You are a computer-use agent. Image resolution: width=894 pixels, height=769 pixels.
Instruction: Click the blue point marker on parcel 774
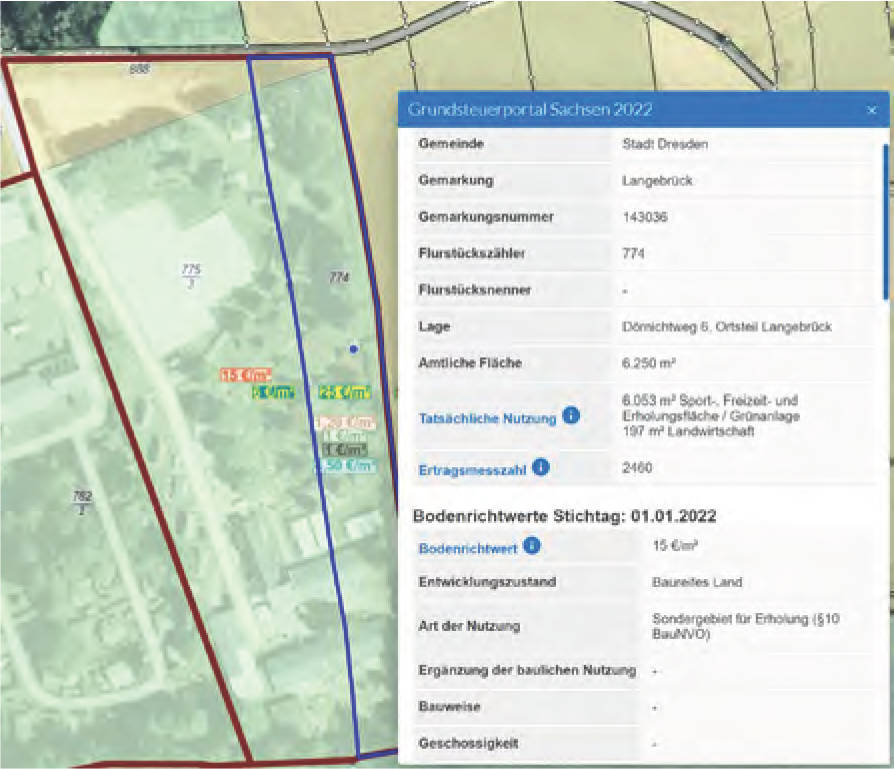pyautogui.click(x=352, y=347)
